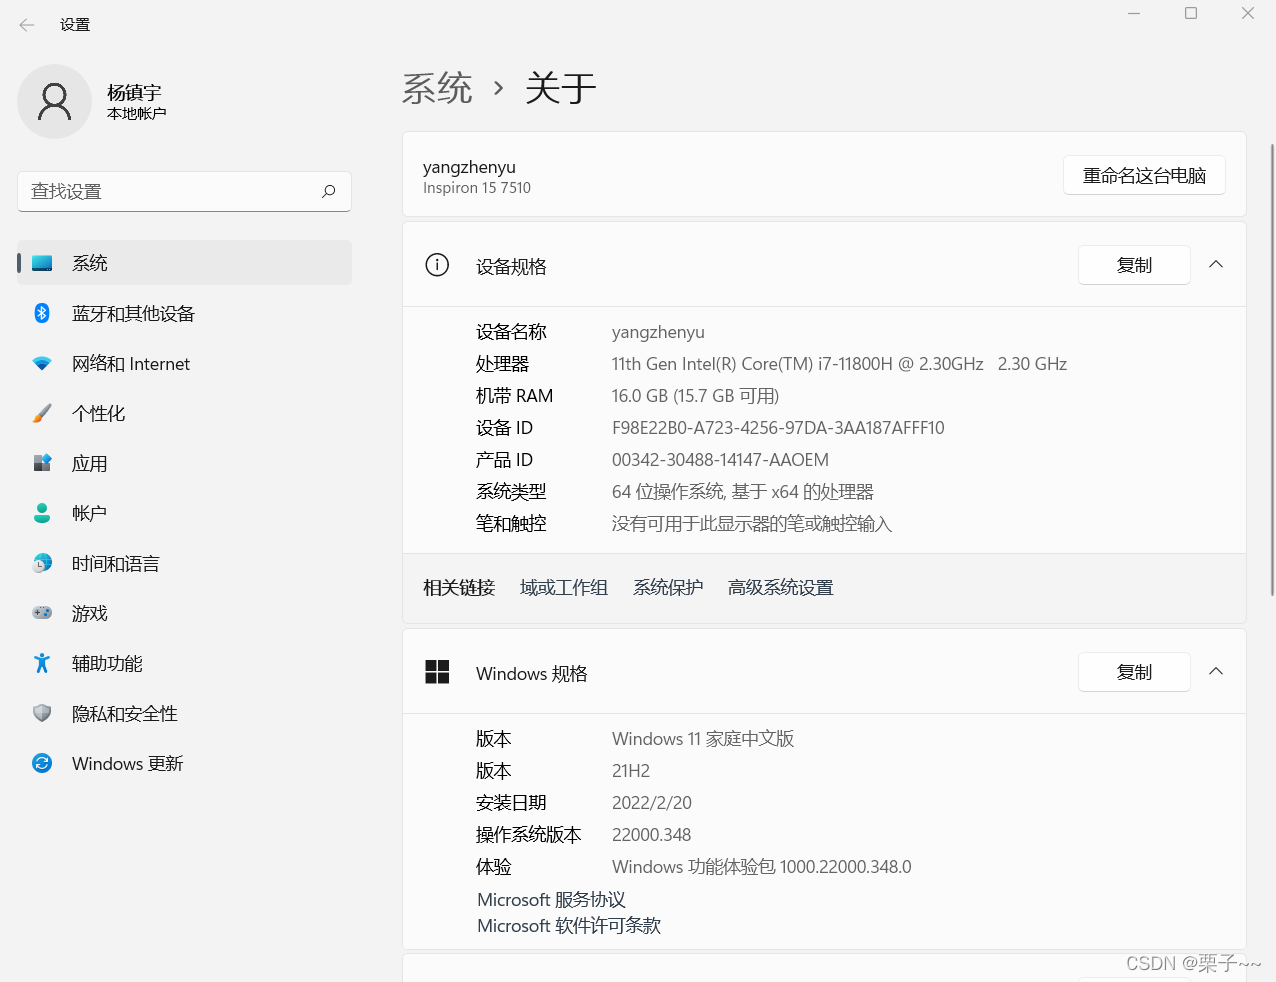Collapse the 设备规格 section chevron
Image resolution: width=1276 pixels, height=982 pixels.
(1216, 265)
